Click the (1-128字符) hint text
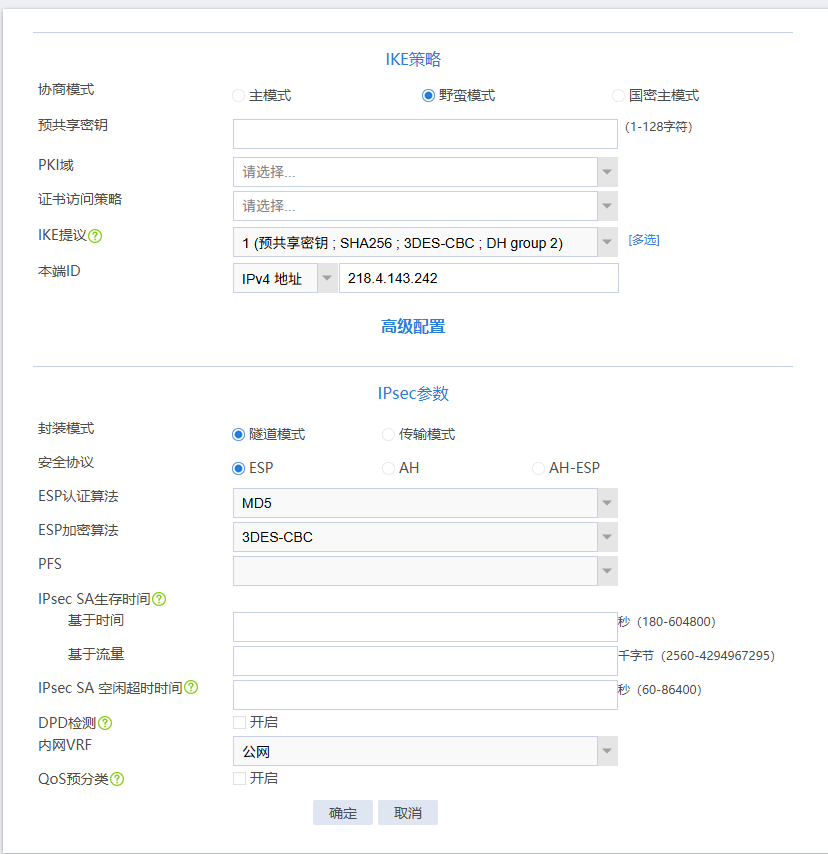The height and width of the screenshot is (854, 828). point(658,127)
